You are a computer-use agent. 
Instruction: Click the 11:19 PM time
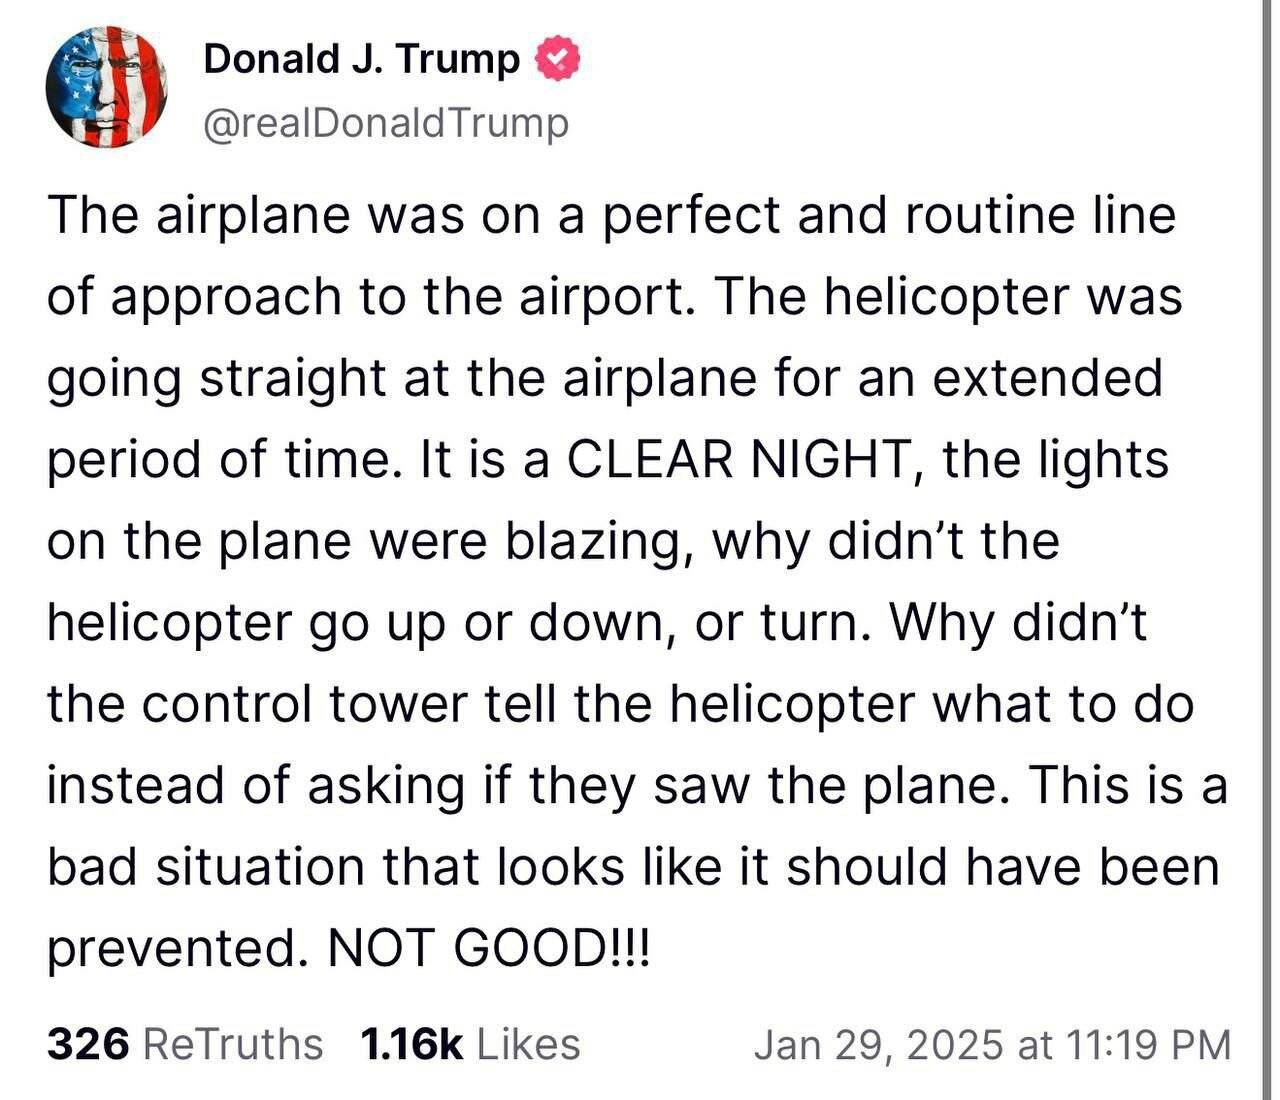coord(1148,1044)
